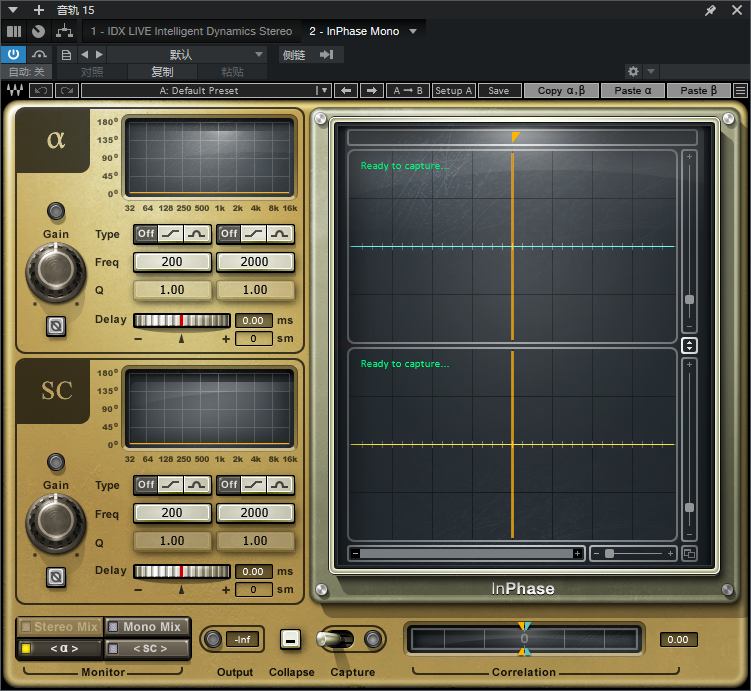Select SC second filter shelf type
Viewport: 751px width, 691px height.
coord(254,485)
